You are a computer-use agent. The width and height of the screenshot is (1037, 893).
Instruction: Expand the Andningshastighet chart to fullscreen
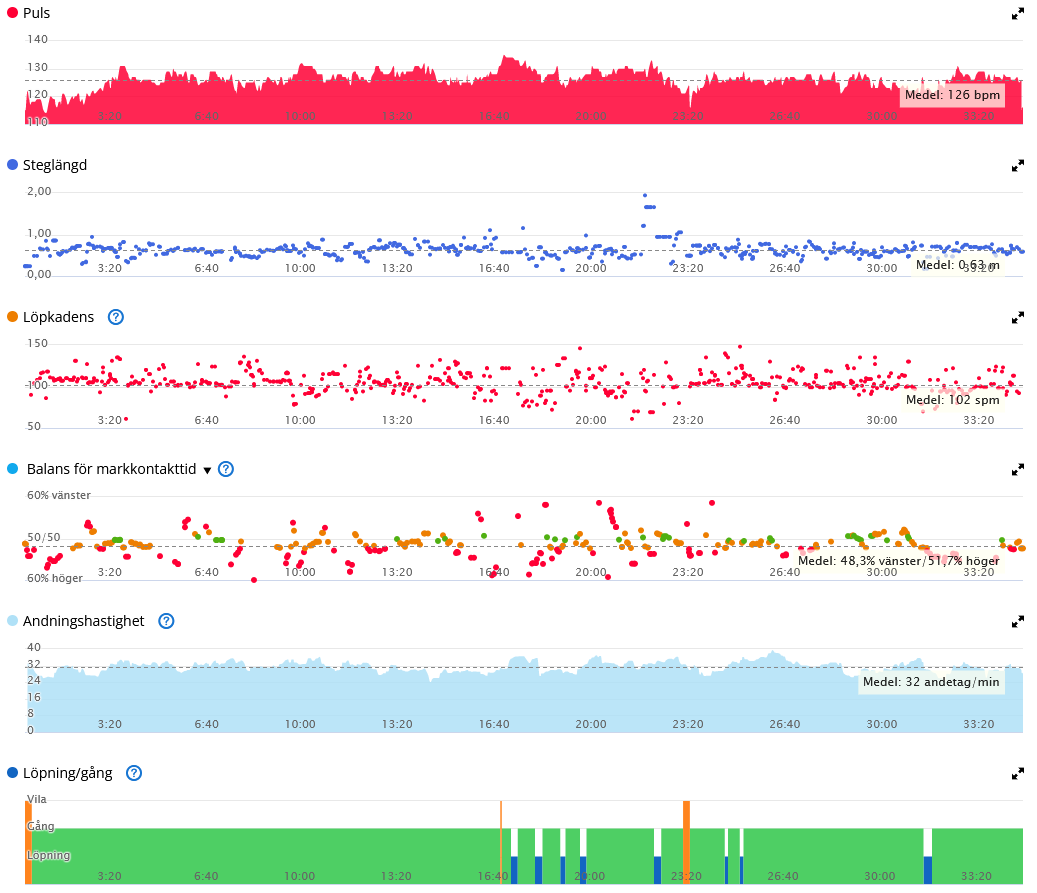[x=1018, y=622]
